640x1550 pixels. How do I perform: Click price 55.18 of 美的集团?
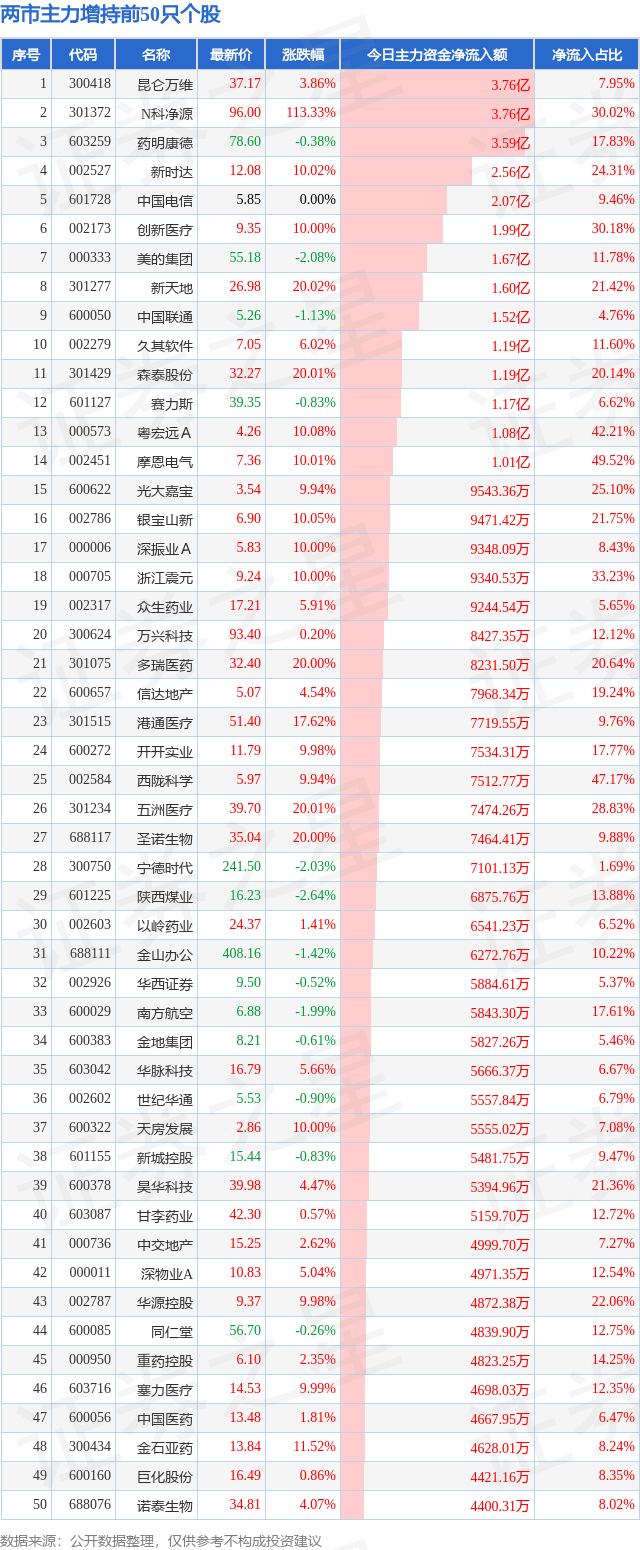tap(245, 258)
